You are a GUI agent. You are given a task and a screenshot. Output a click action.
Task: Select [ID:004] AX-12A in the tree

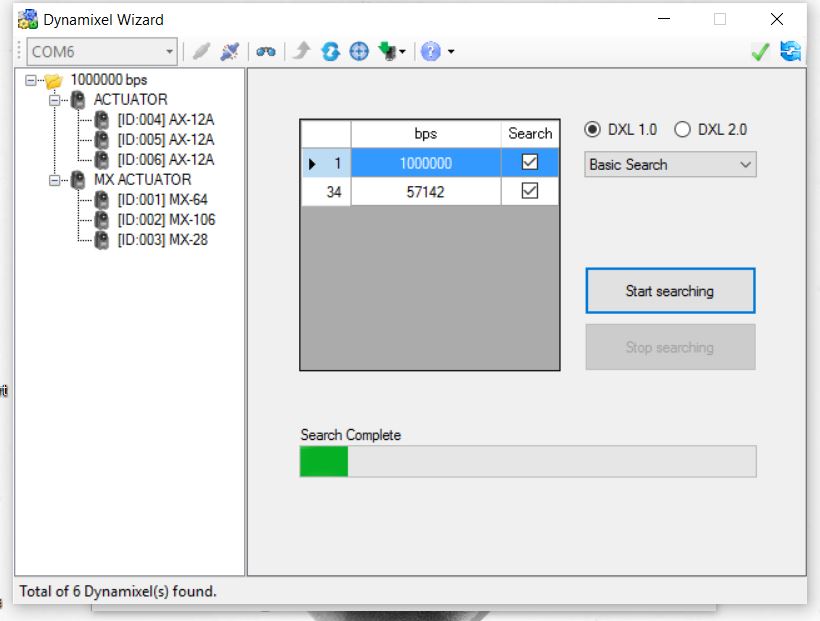coord(166,120)
